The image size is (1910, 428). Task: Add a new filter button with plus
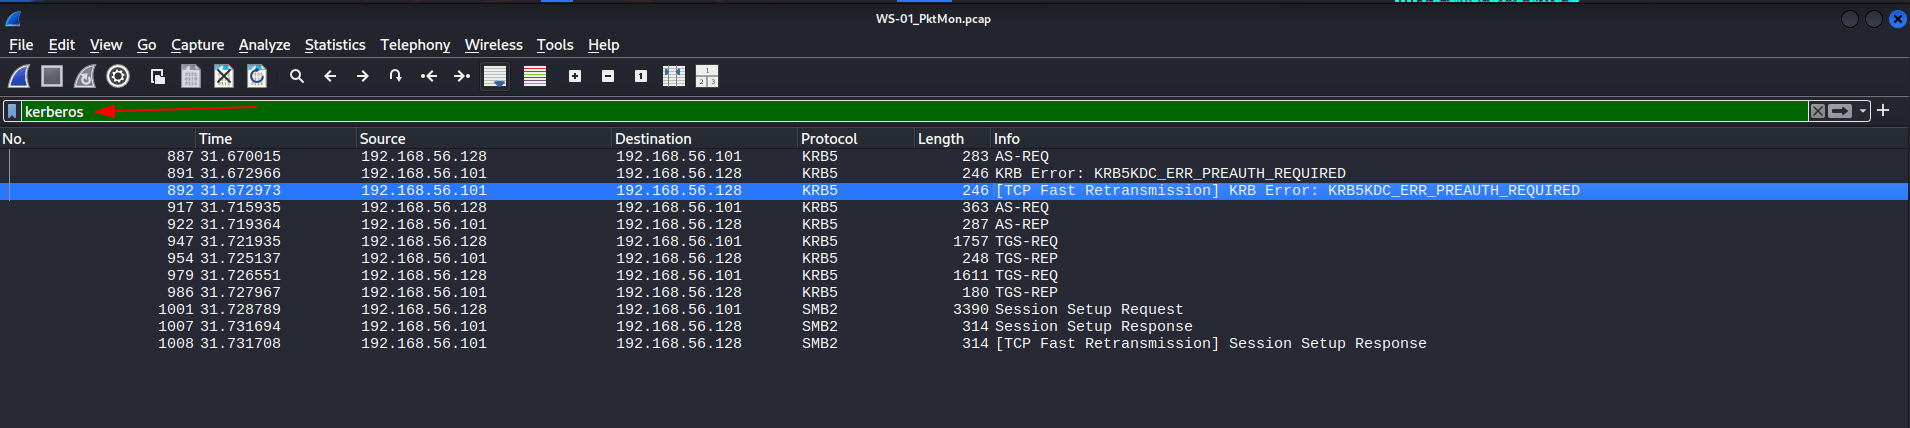click(x=1883, y=110)
